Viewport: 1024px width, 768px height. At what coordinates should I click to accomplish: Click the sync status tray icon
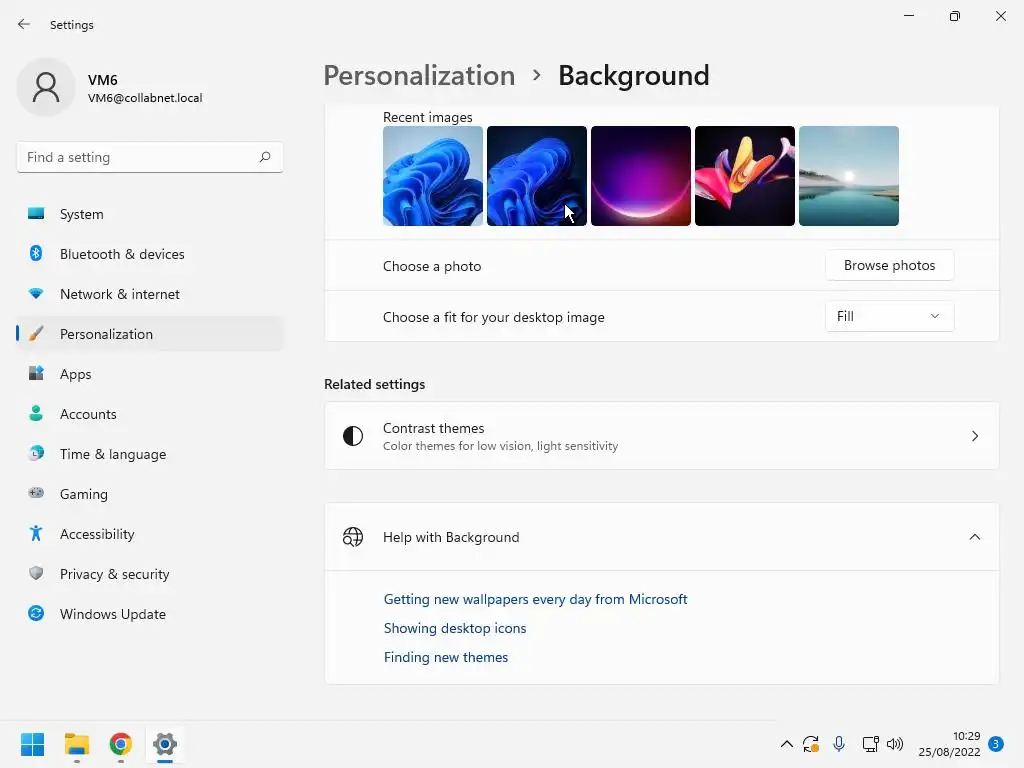point(811,744)
